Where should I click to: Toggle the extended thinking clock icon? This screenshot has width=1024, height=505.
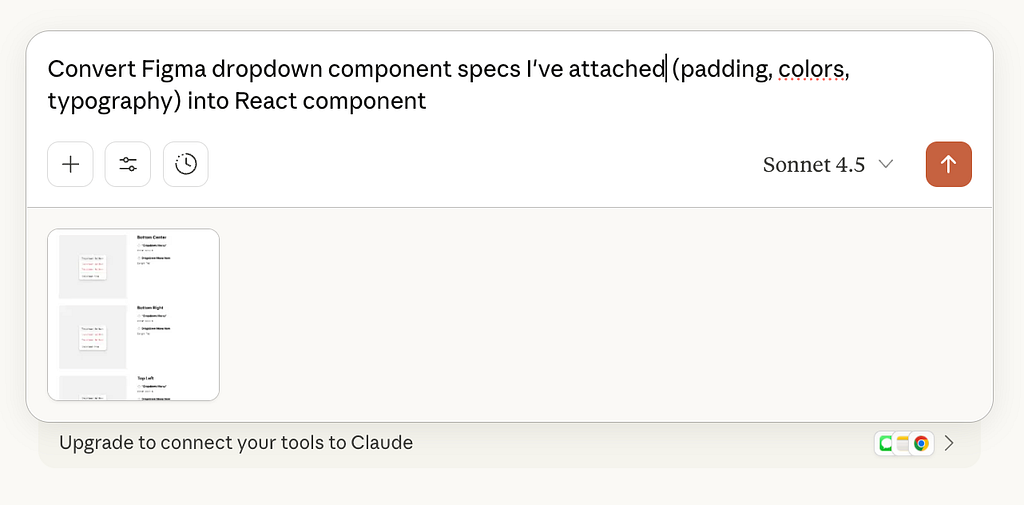186,165
